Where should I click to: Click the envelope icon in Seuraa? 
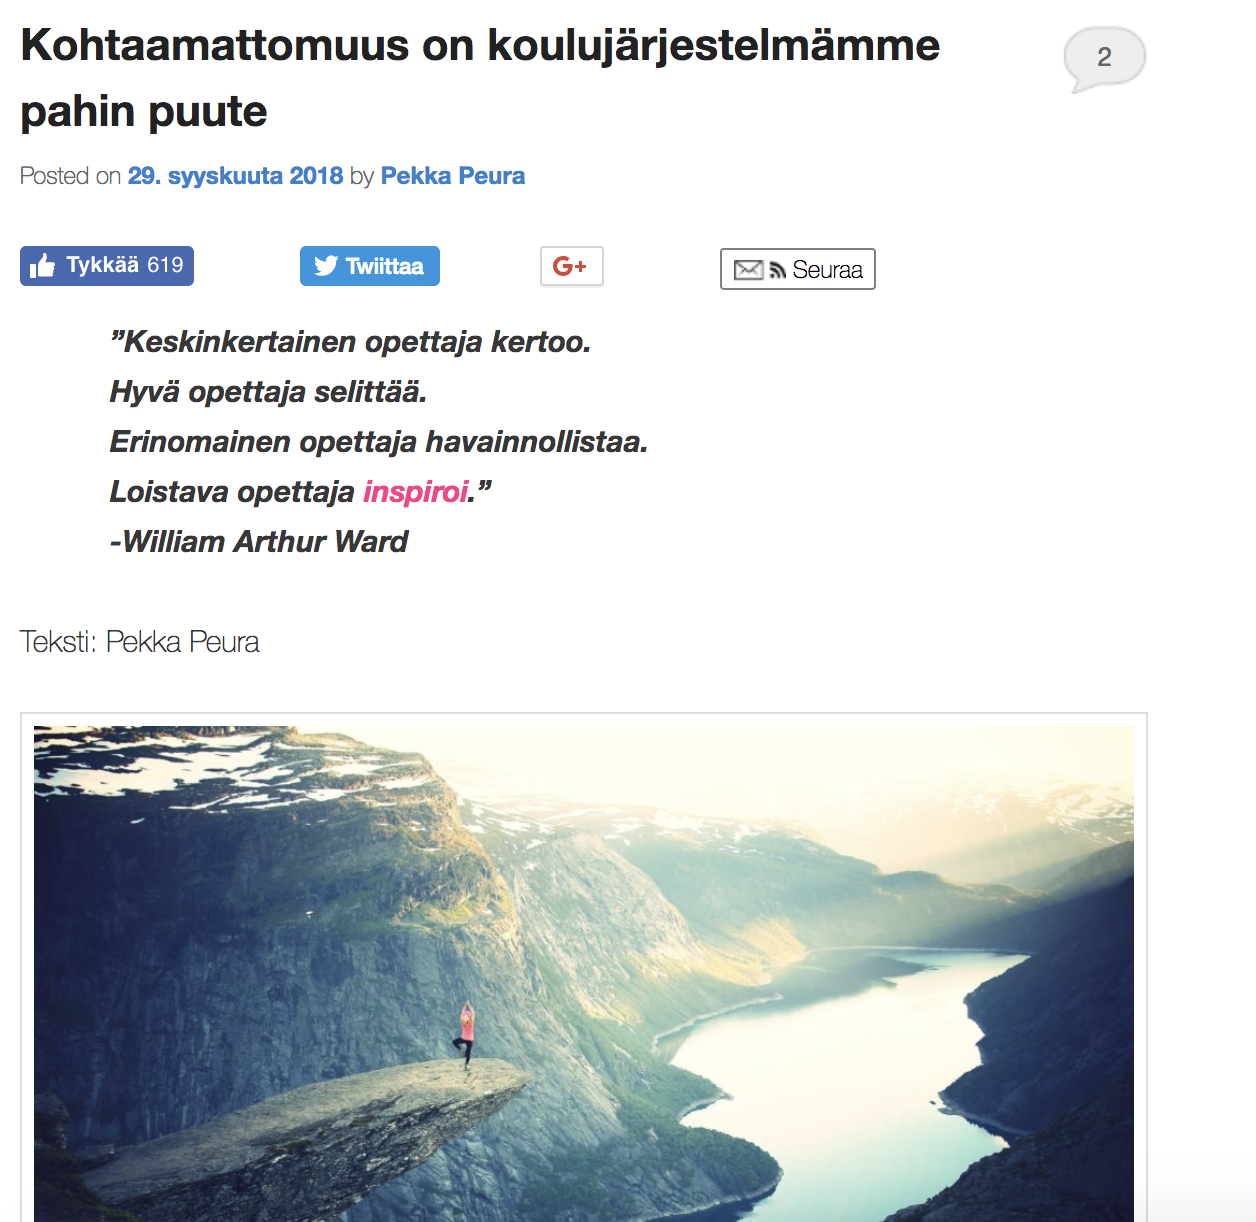748,270
